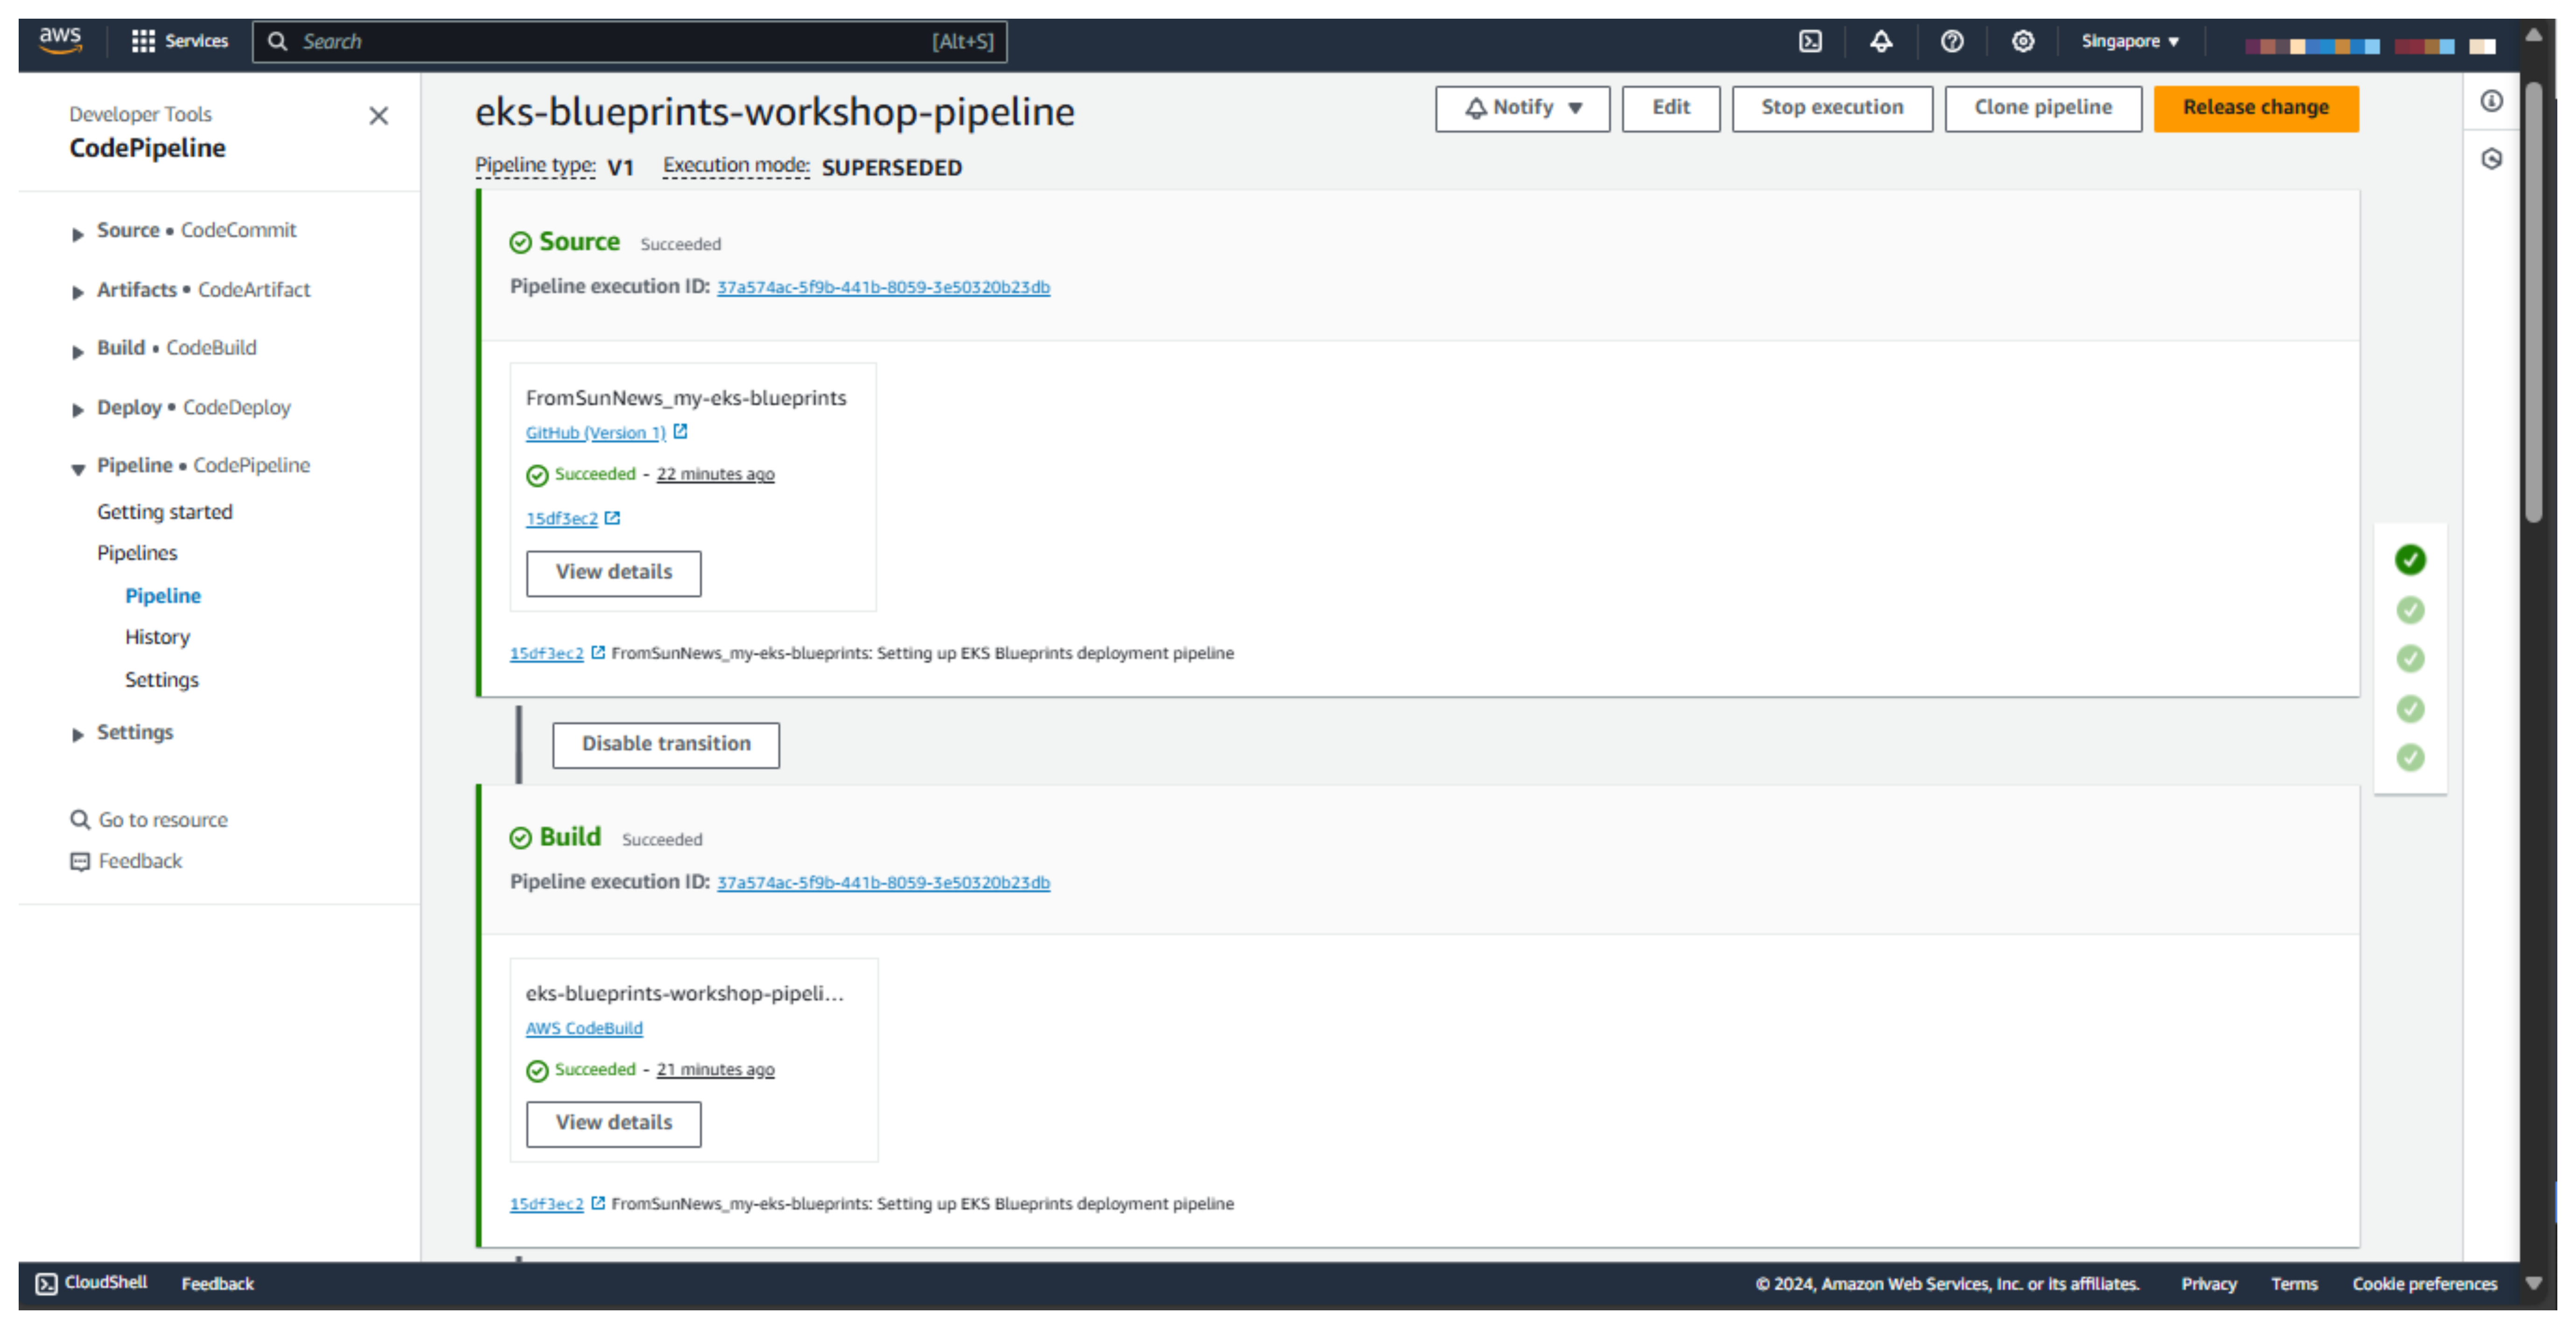
Task: Open 15df3ec2 commit link in Source card
Action: (562, 519)
